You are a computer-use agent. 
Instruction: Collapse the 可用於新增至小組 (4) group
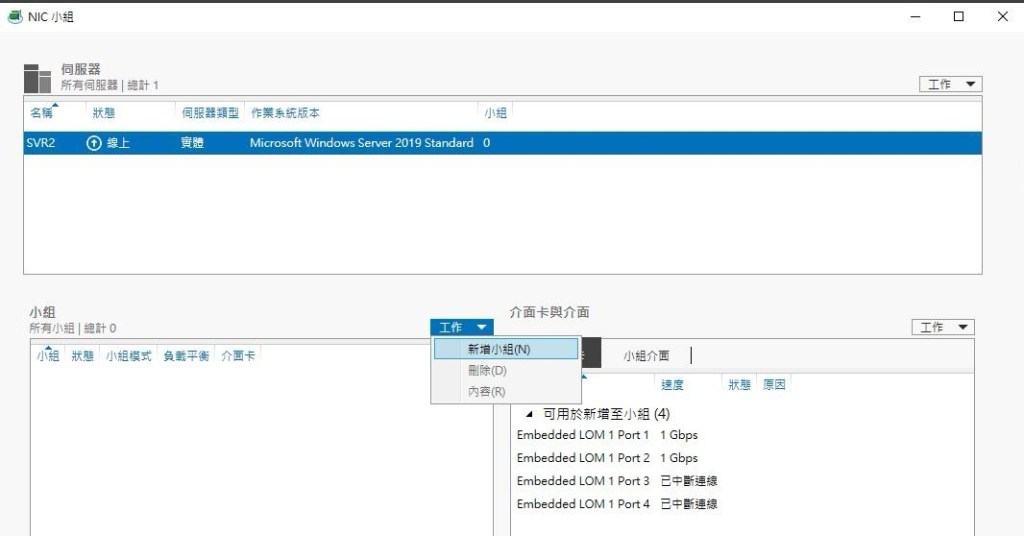[x=529, y=414]
